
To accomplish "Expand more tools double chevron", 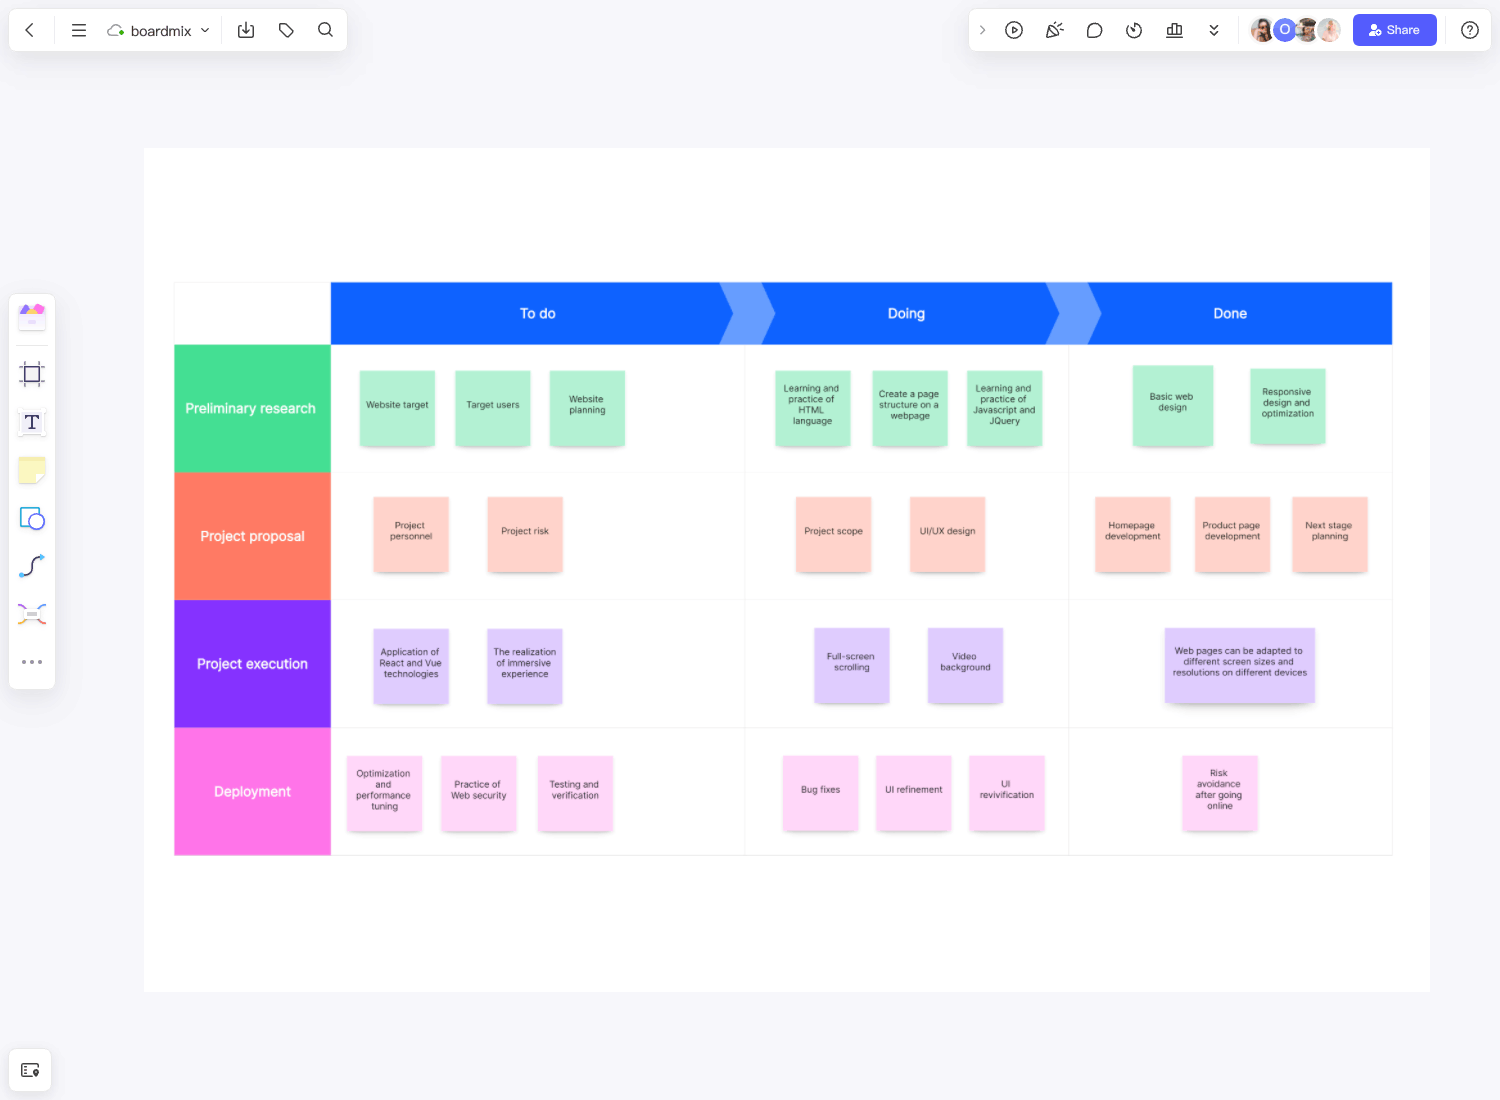I will pyautogui.click(x=1214, y=30).
